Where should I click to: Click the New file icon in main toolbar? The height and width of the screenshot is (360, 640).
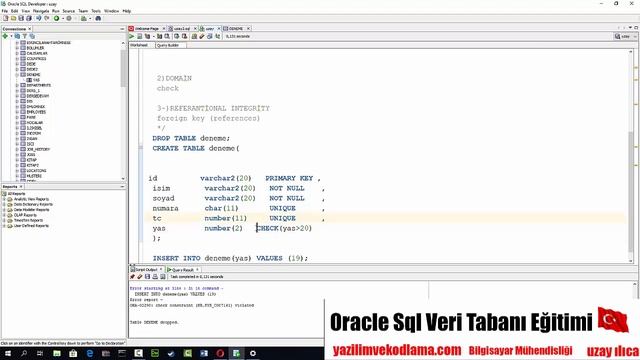(6, 18)
